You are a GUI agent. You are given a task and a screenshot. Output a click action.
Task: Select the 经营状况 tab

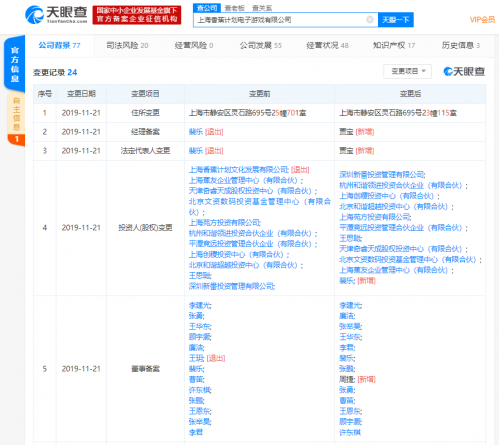tap(327, 45)
